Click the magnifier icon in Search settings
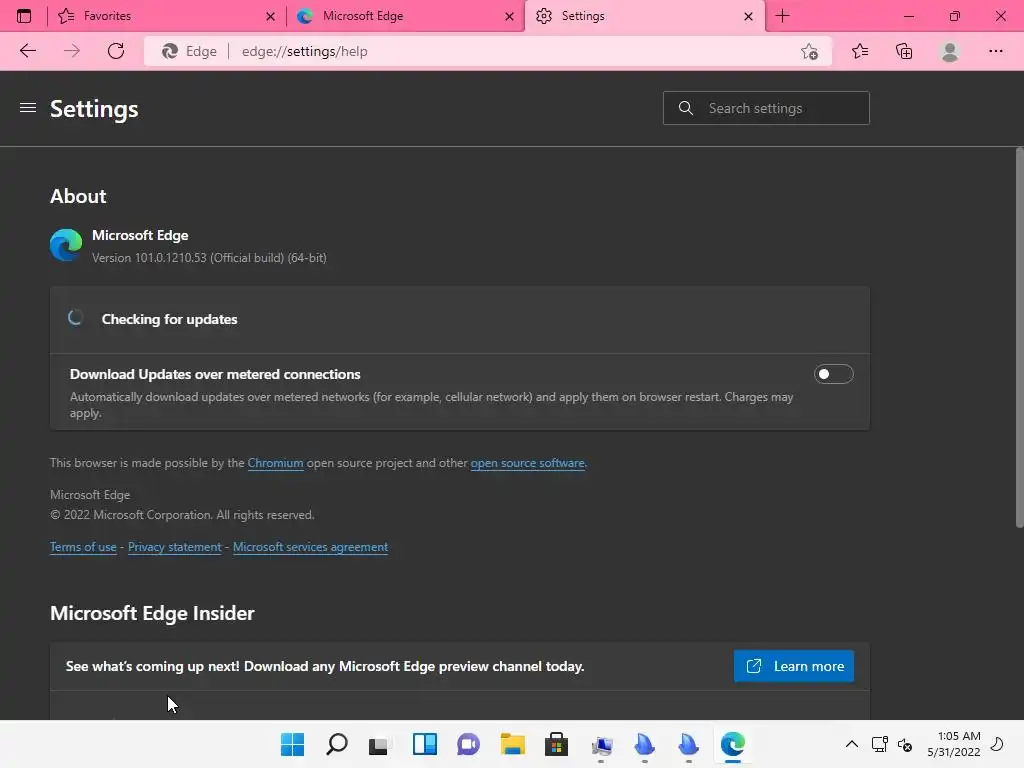1024x768 pixels. [x=686, y=108]
